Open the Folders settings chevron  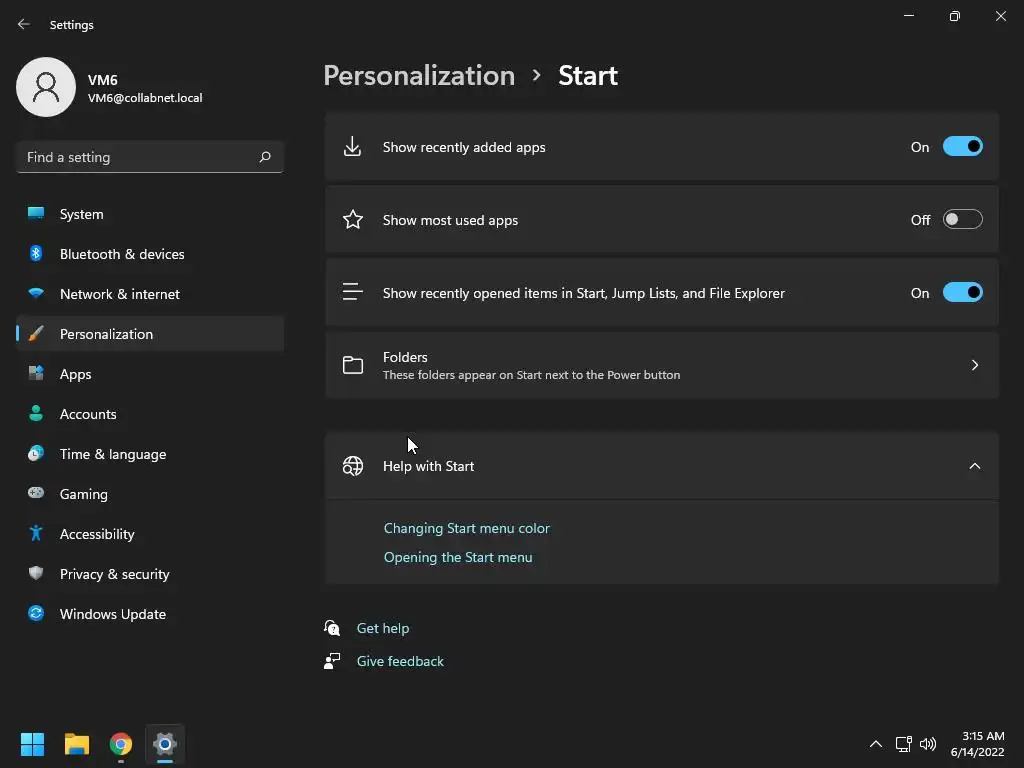click(975, 365)
